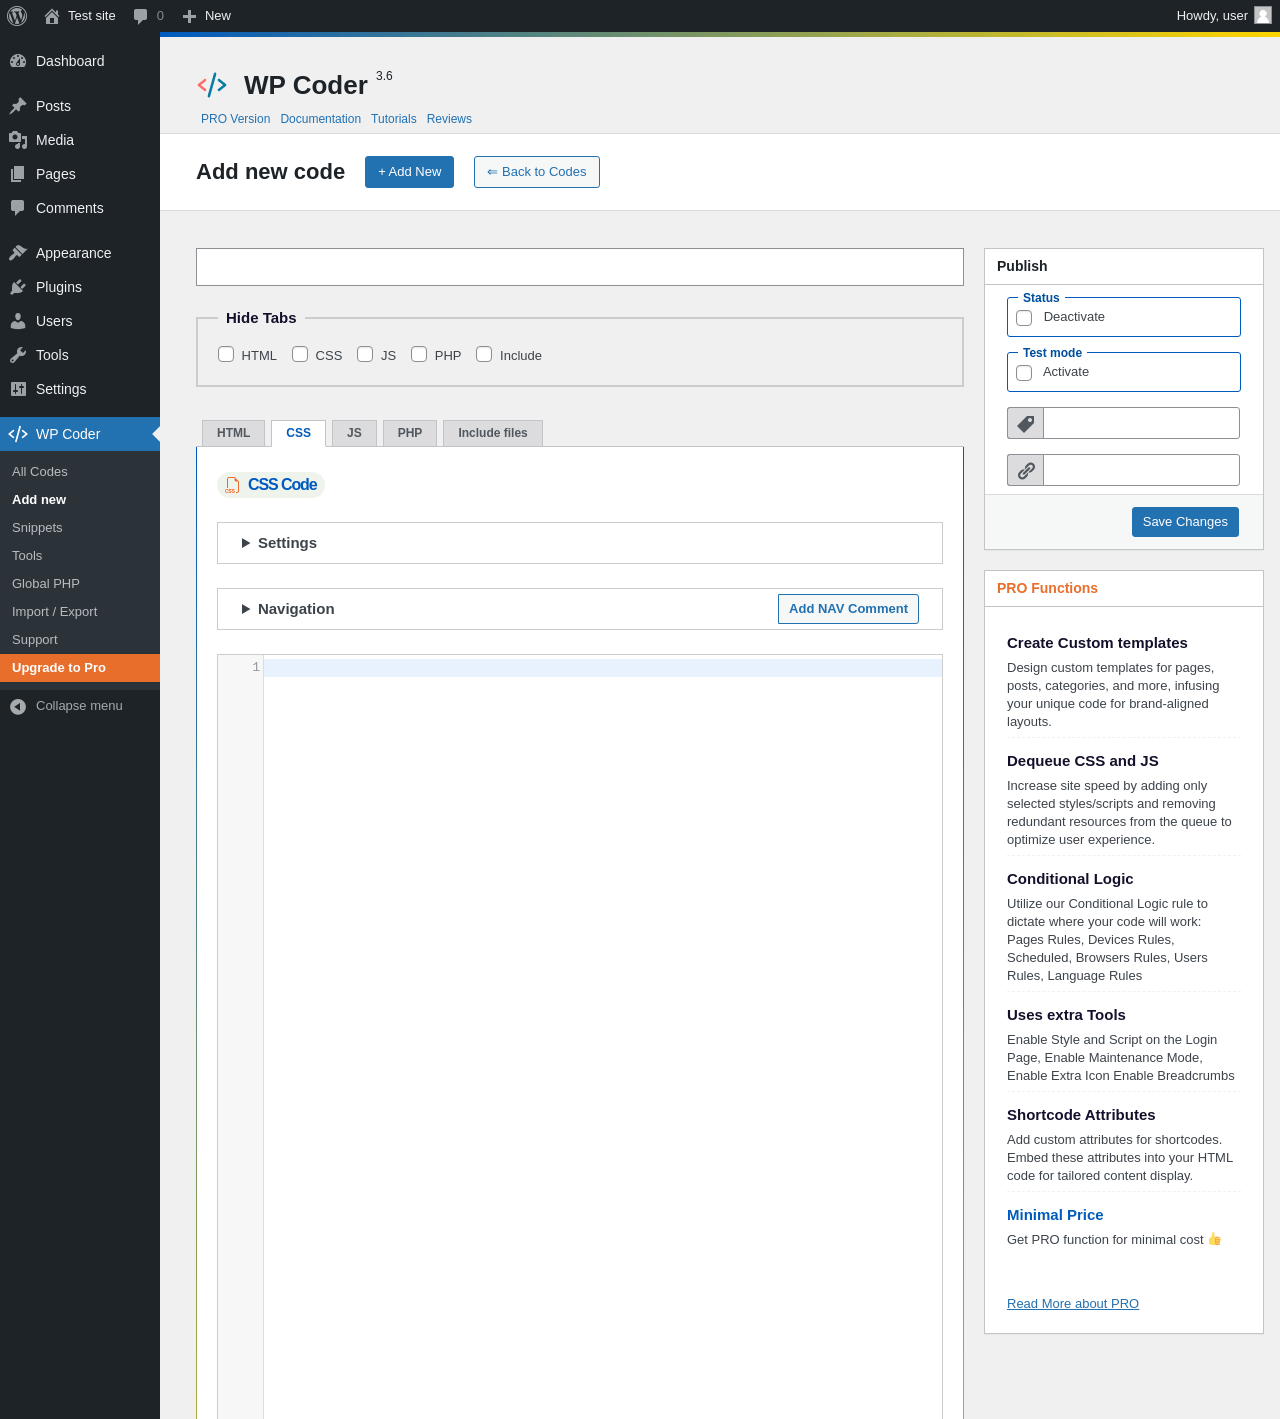Screen dimensions: 1280x1419
Task: Click the tag text field in Publish
Action: pyautogui.click(x=1141, y=423)
